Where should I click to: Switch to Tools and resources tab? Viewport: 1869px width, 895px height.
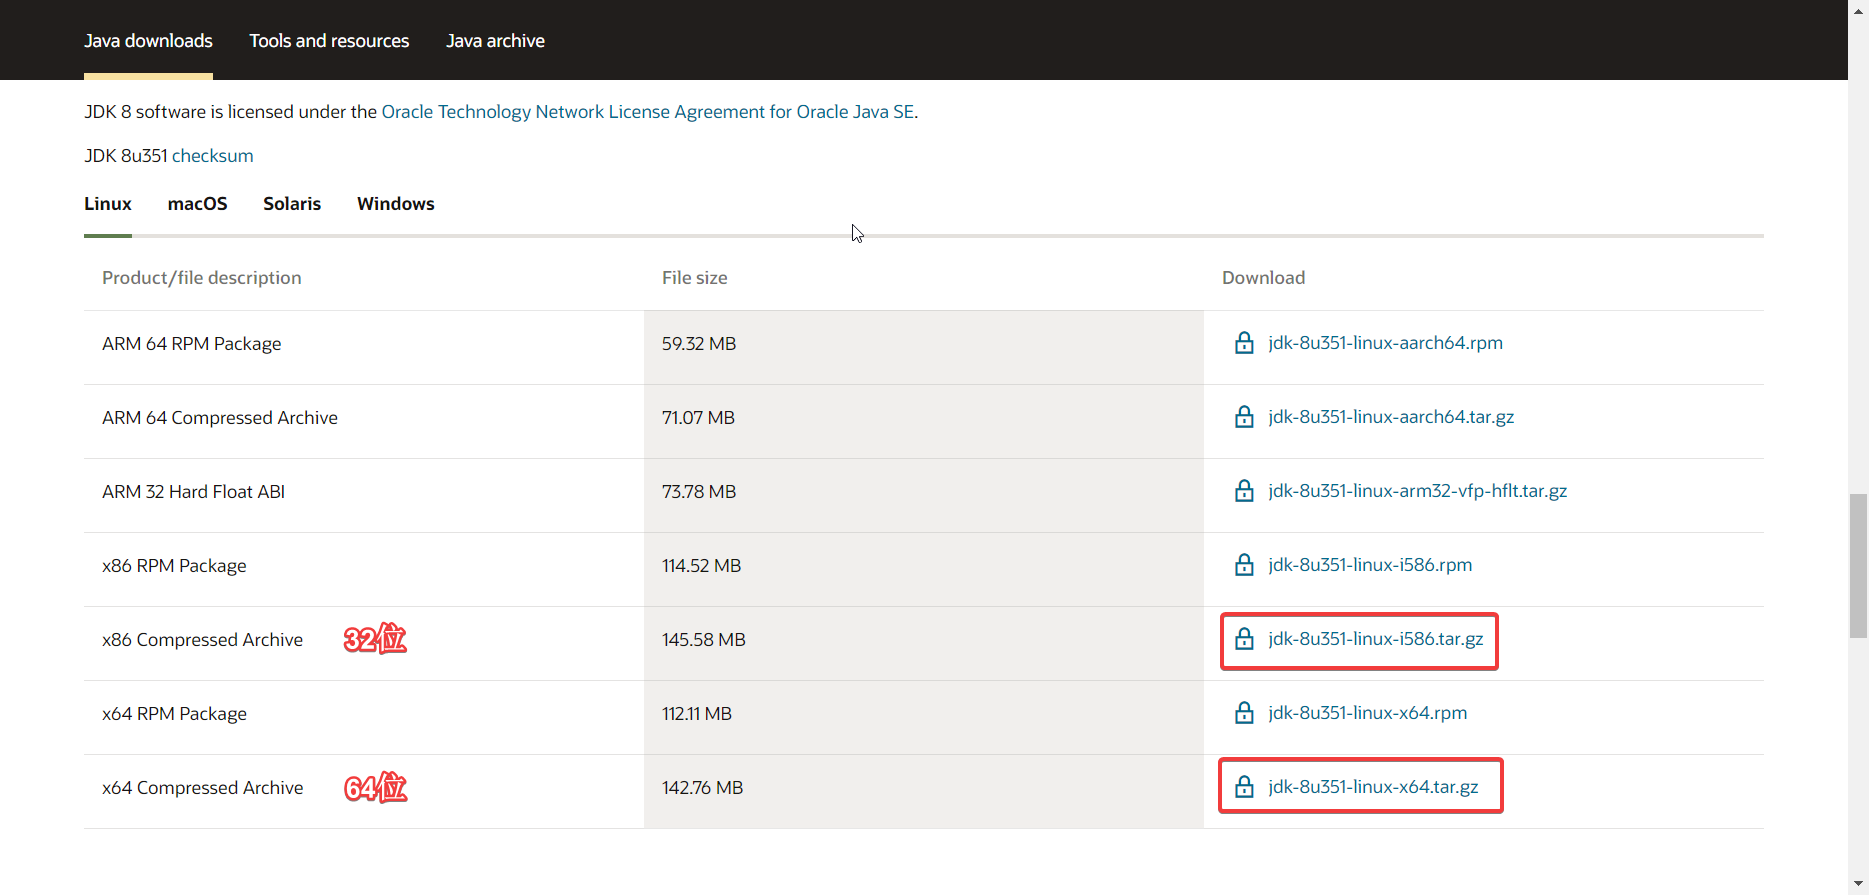(x=329, y=41)
